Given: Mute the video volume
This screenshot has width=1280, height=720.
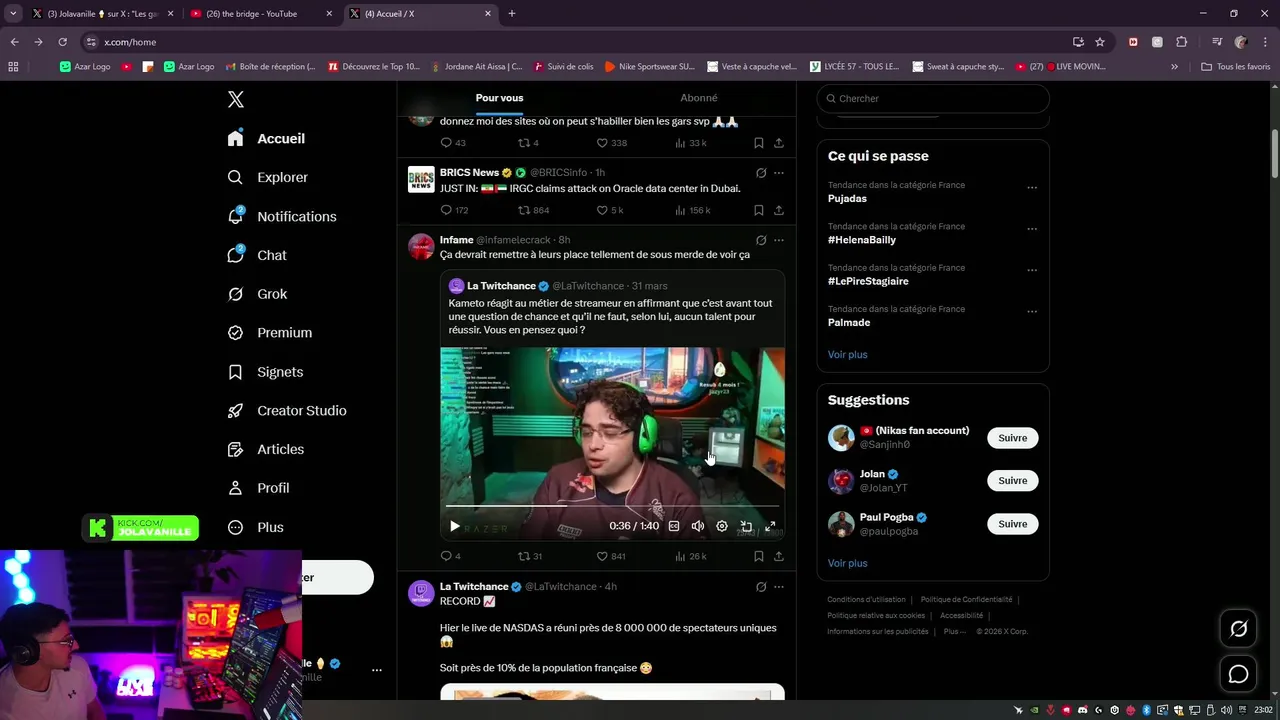Looking at the screenshot, I should 698,526.
